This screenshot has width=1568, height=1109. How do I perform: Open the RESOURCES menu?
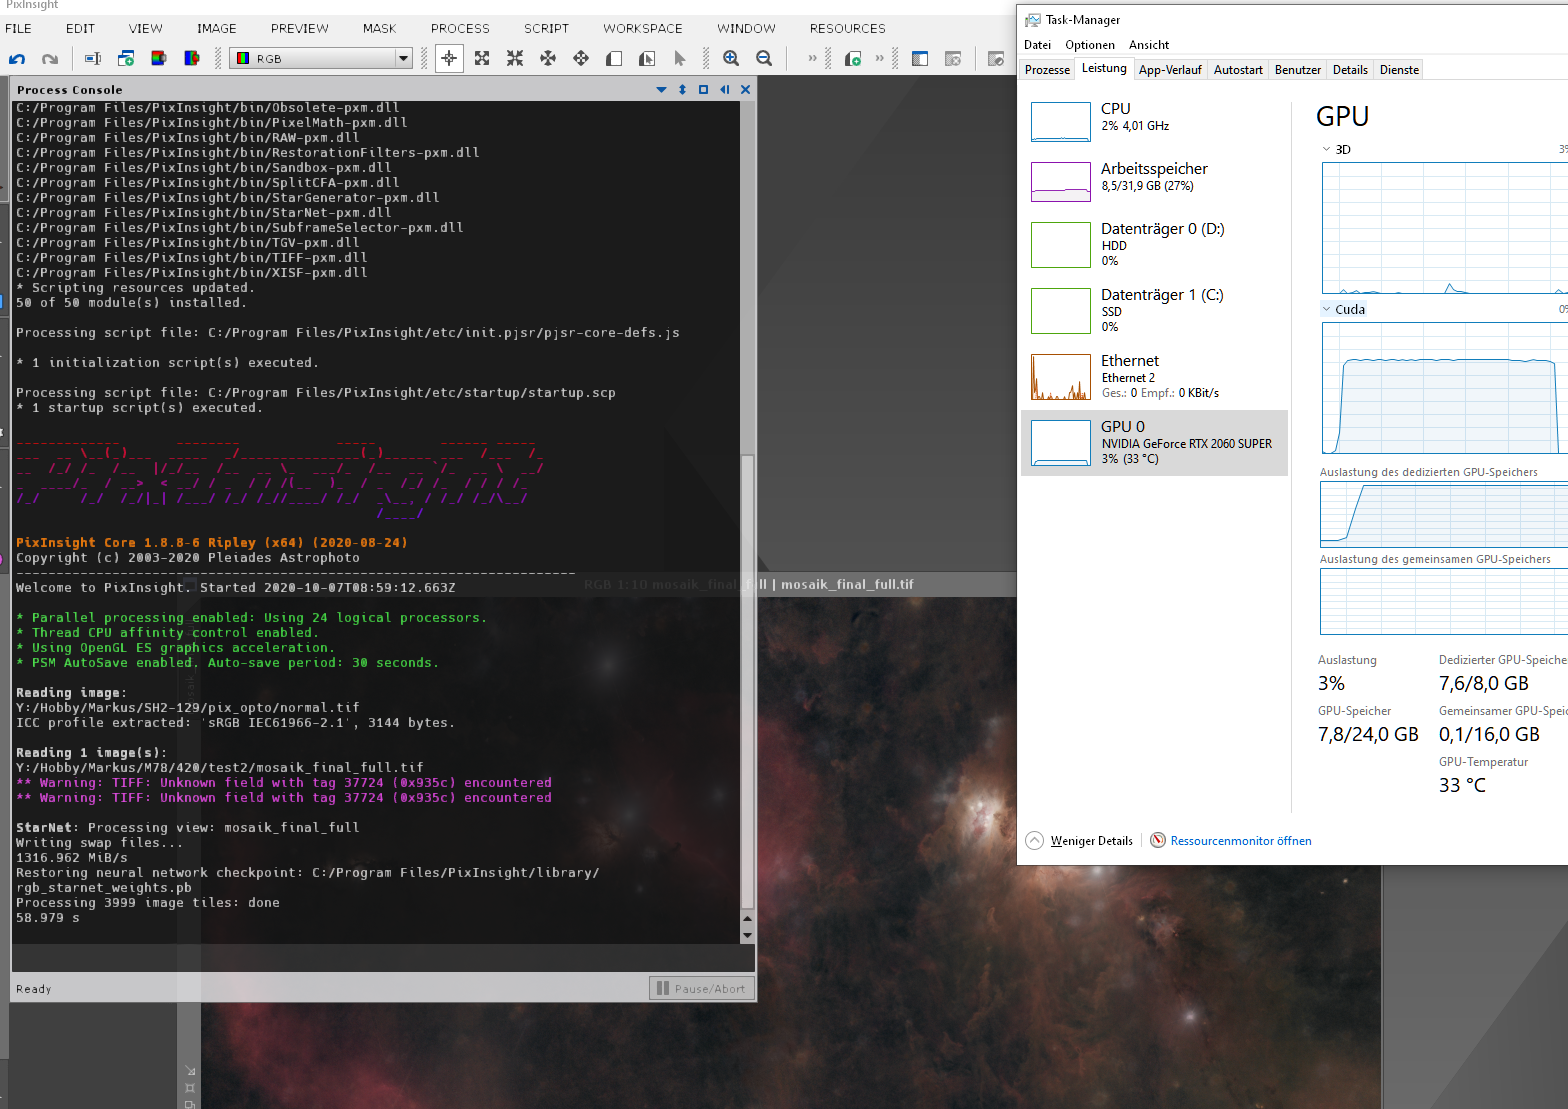[x=847, y=28]
